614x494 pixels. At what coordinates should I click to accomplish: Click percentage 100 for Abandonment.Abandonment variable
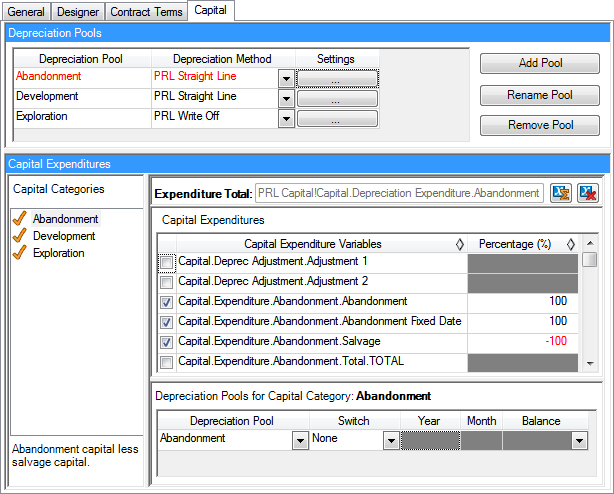(x=522, y=302)
